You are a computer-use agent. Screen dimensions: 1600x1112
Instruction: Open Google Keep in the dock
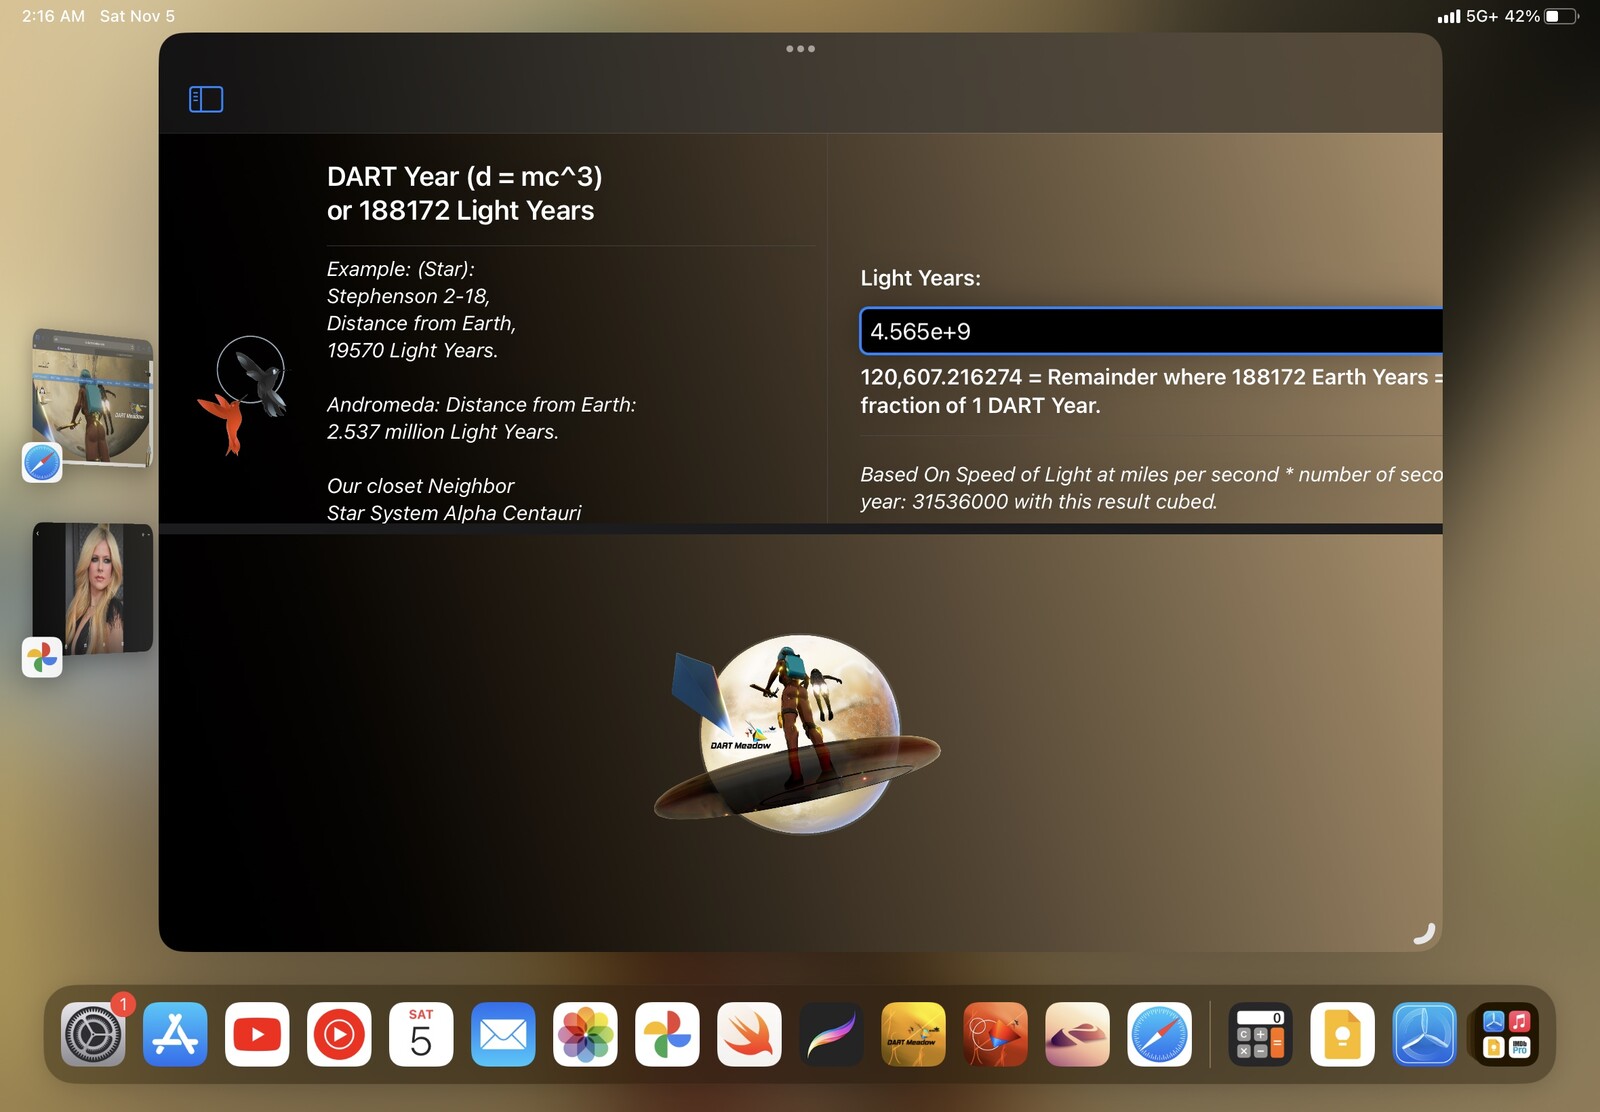(1342, 1034)
